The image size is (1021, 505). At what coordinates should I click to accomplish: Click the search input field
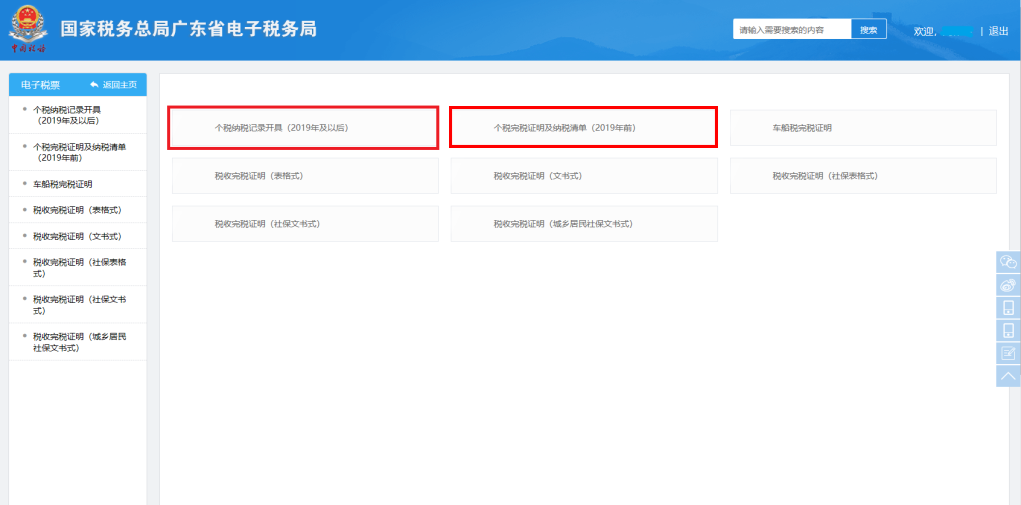(x=792, y=30)
